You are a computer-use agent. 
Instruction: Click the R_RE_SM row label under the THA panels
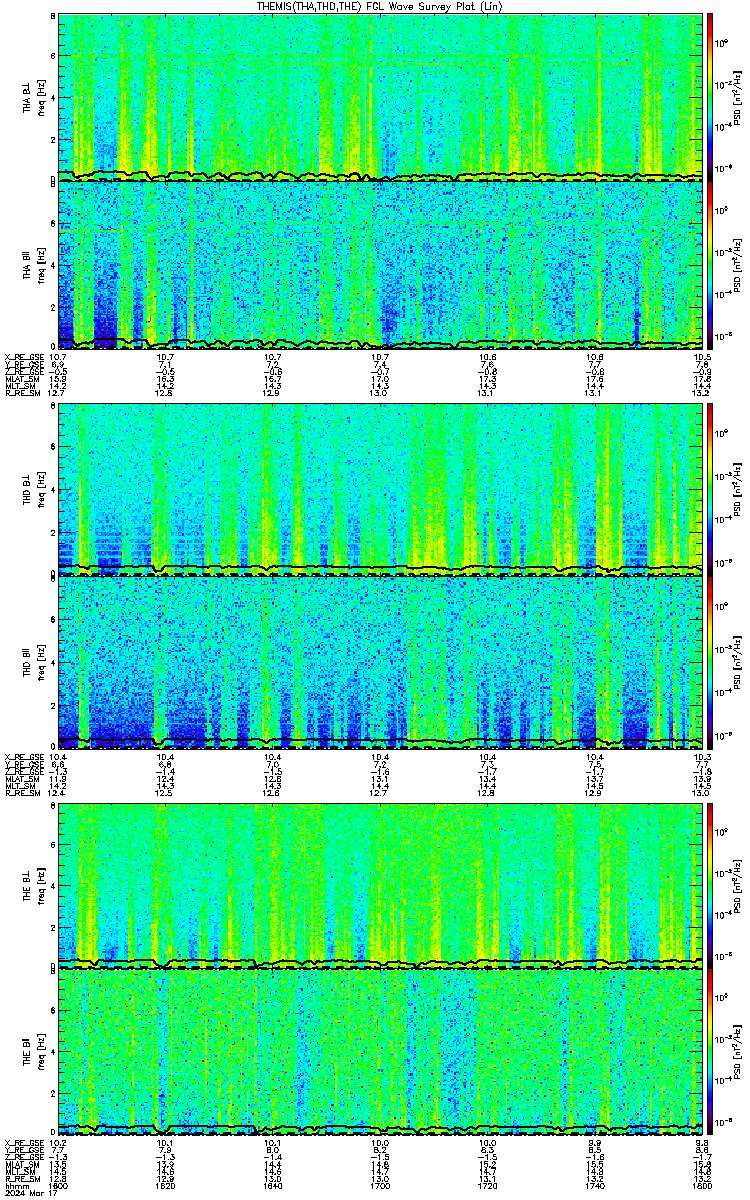tap(22, 393)
